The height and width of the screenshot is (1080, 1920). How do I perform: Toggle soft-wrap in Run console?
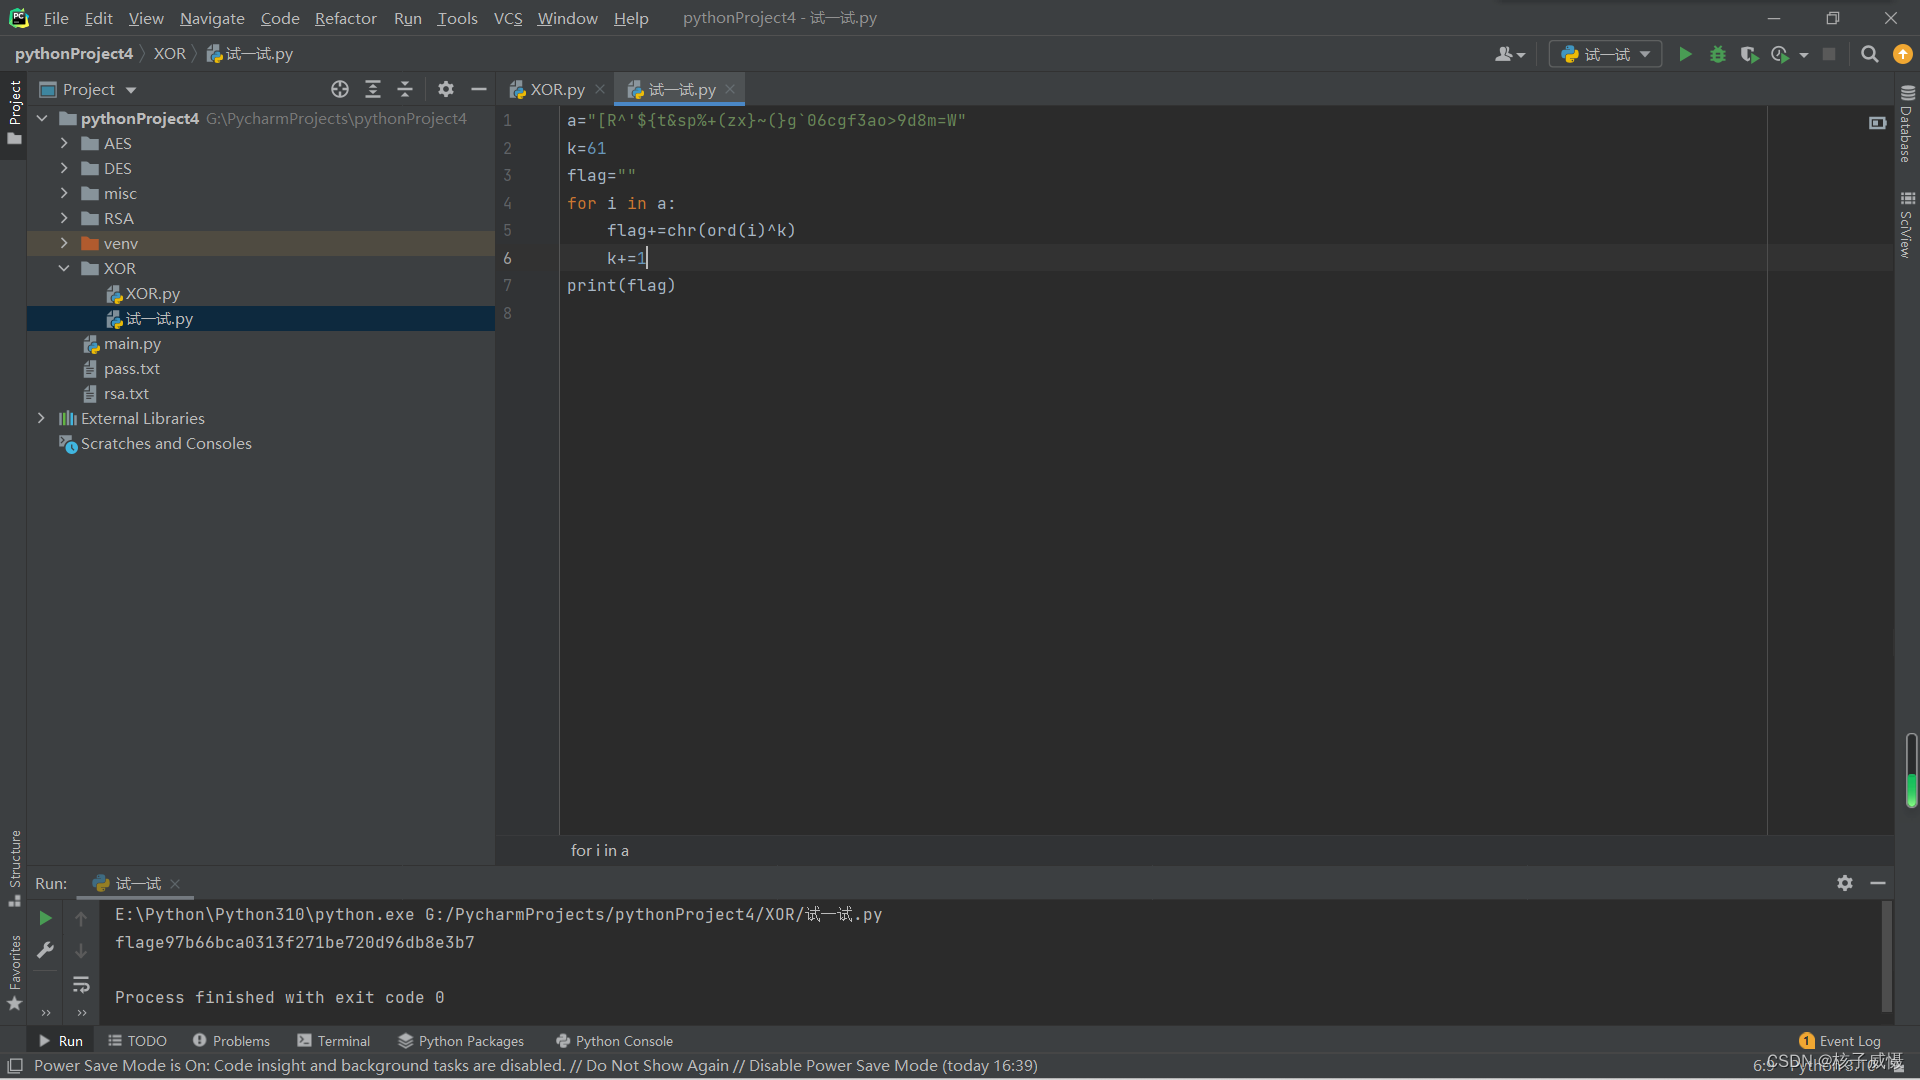point(81,985)
